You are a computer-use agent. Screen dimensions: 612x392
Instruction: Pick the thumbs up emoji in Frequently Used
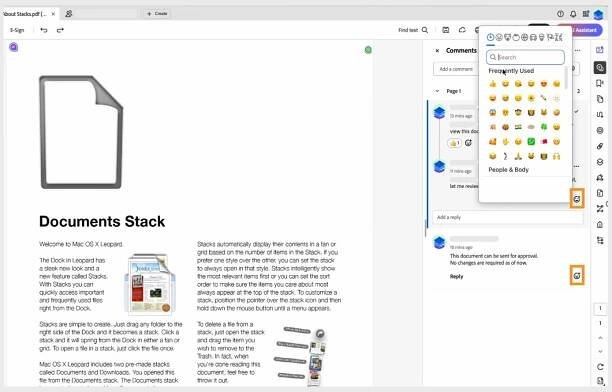point(493,84)
